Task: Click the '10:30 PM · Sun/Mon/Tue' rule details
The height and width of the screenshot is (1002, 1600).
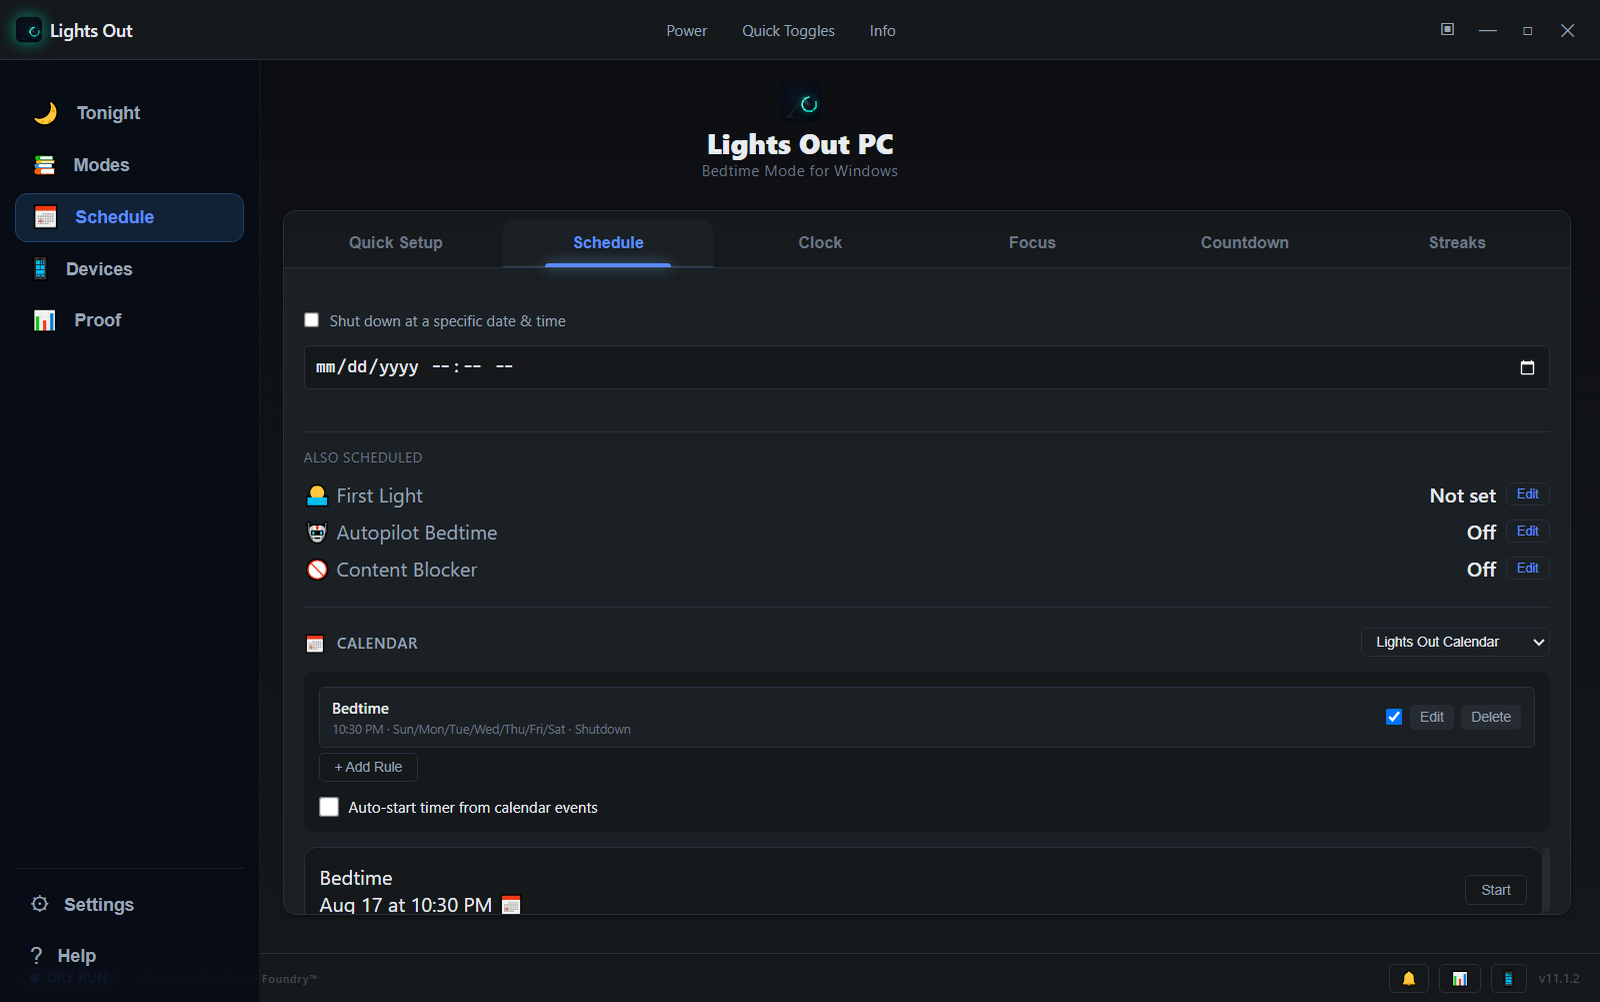Action: 481,730
